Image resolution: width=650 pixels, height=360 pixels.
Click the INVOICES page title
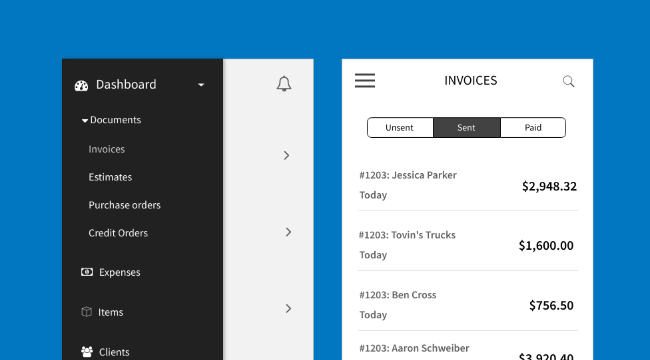(x=471, y=80)
